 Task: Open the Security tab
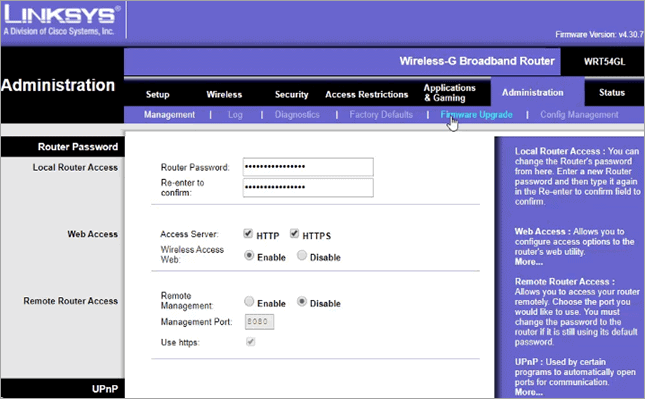(x=291, y=94)
